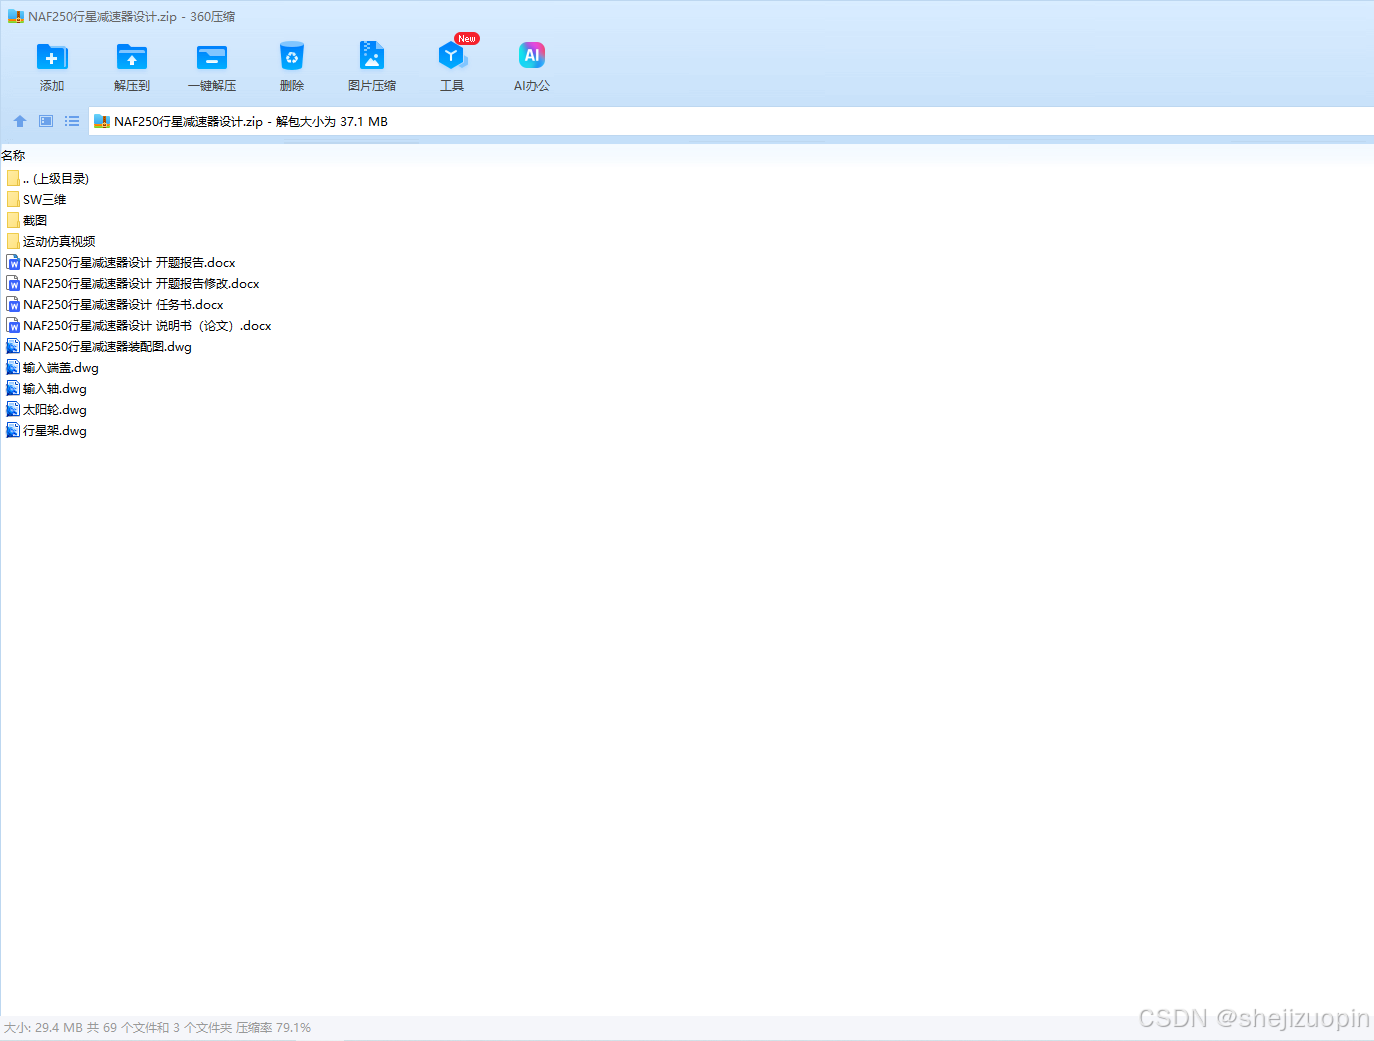Click the 开题报告.docx Word file icon

pos(13,262)
